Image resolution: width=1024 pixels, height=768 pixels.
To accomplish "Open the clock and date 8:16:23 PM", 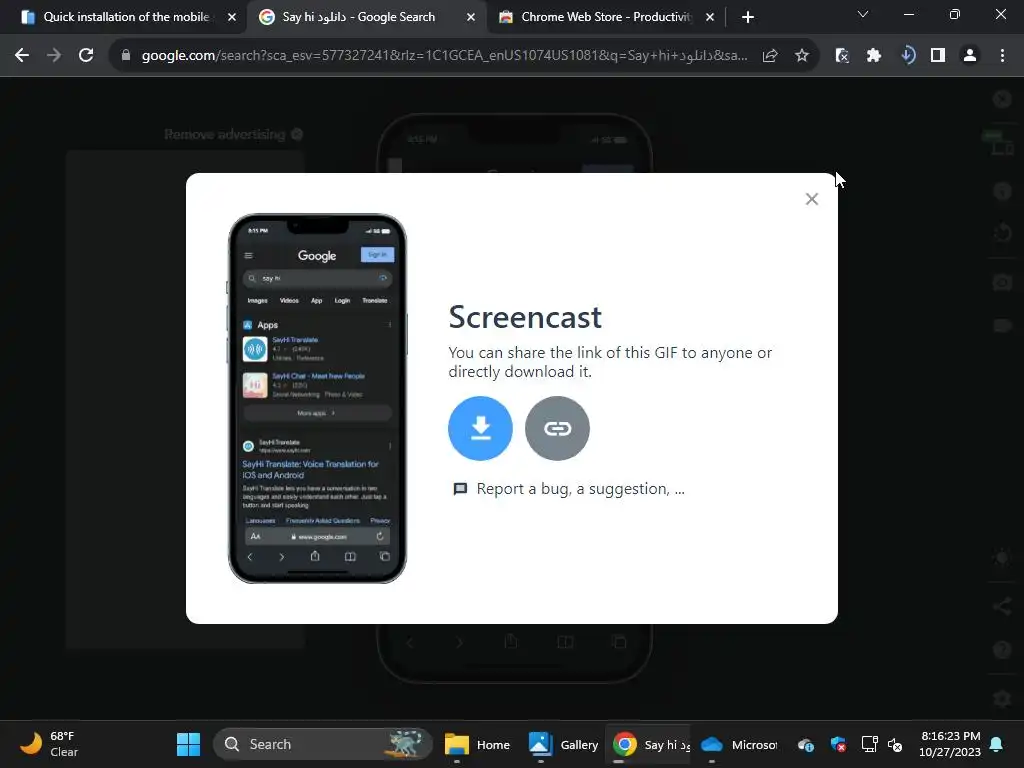I will click(950, 744).
